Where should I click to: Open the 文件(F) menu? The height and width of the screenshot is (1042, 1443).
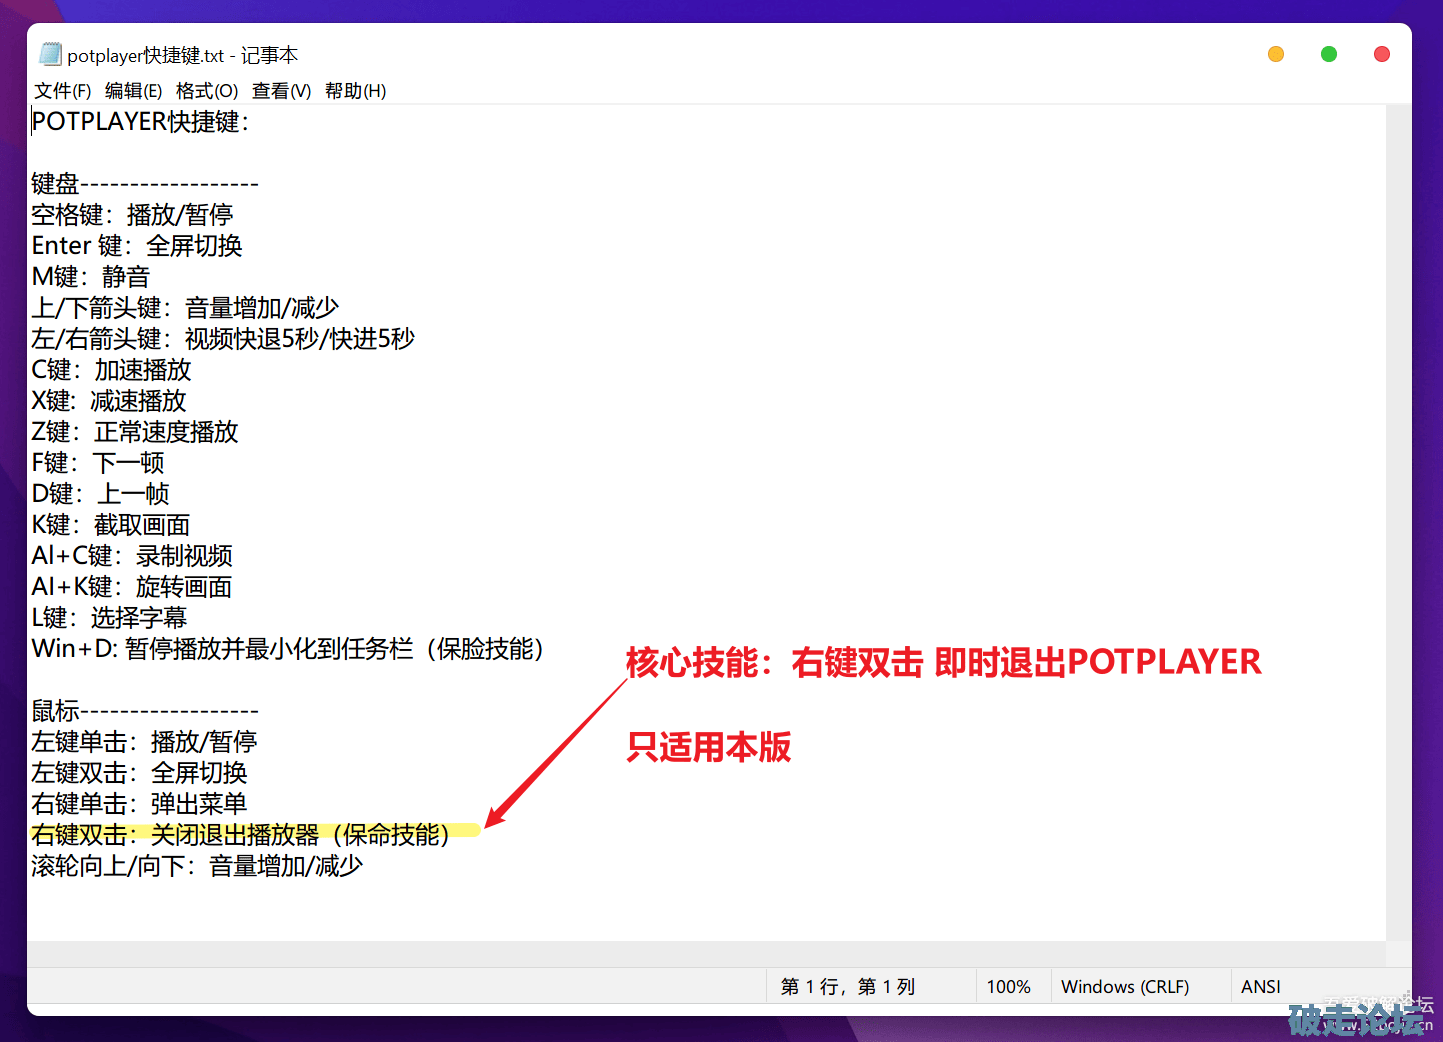pyautogui.click(x=63, y=91)
